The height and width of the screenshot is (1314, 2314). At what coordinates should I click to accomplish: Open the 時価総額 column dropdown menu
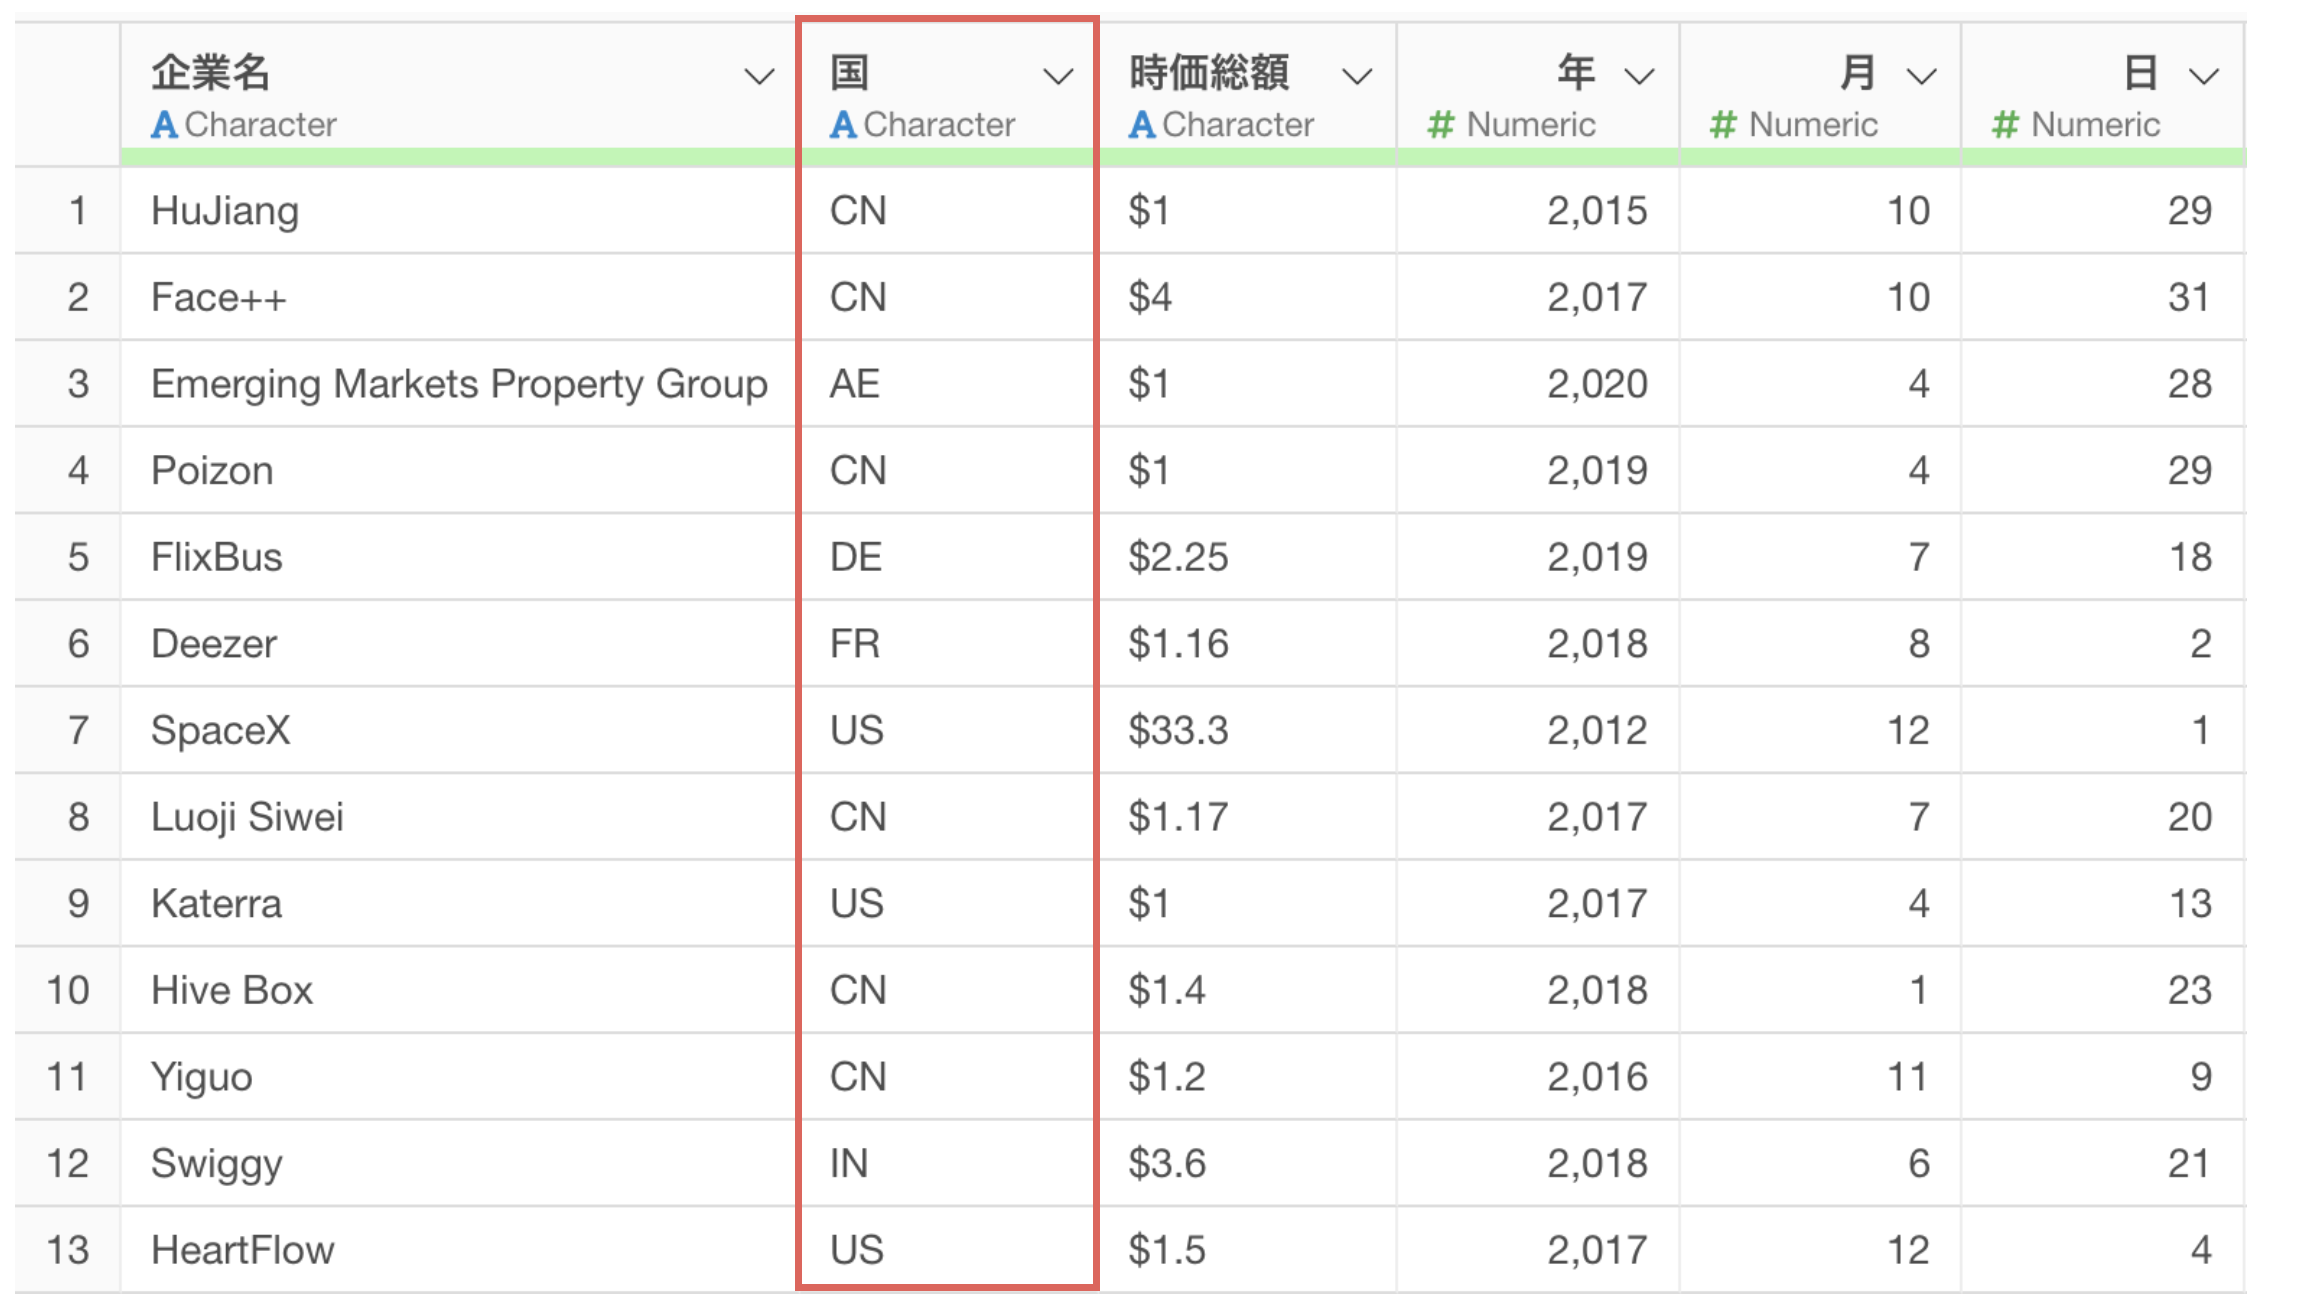(1356, 76)
